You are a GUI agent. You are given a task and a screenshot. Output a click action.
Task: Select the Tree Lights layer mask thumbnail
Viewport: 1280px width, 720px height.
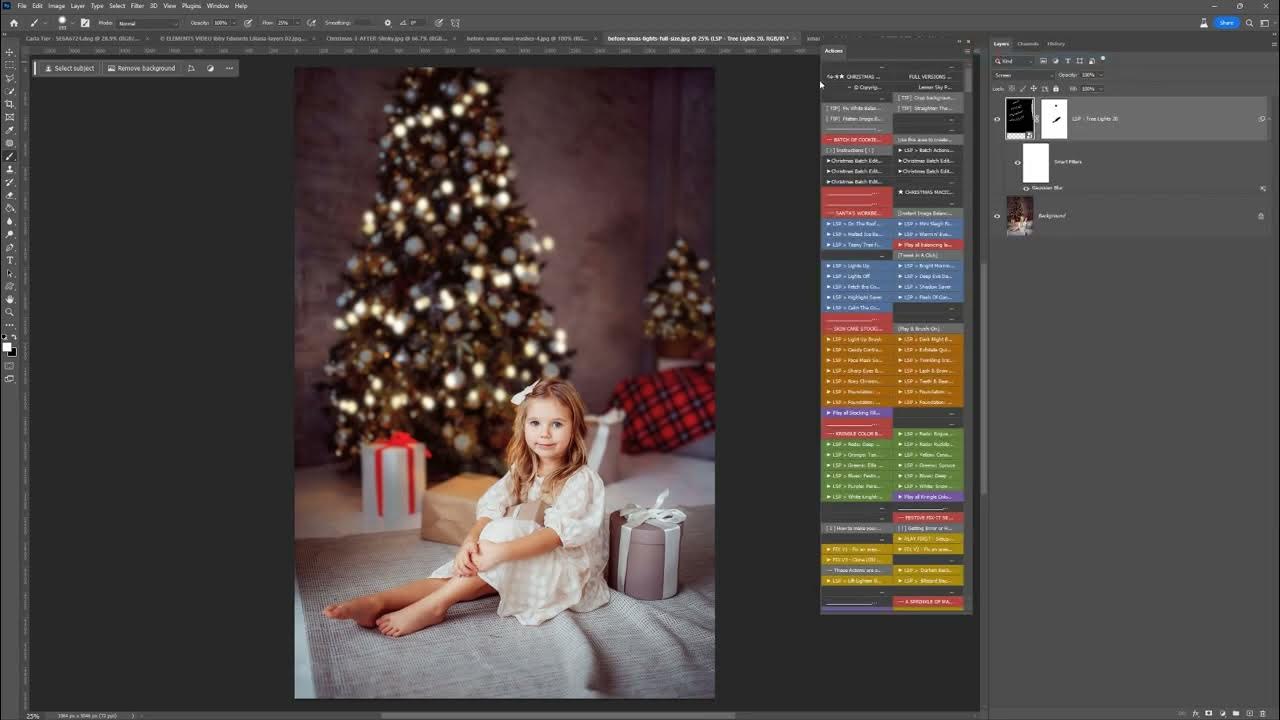pos(1054,119)
